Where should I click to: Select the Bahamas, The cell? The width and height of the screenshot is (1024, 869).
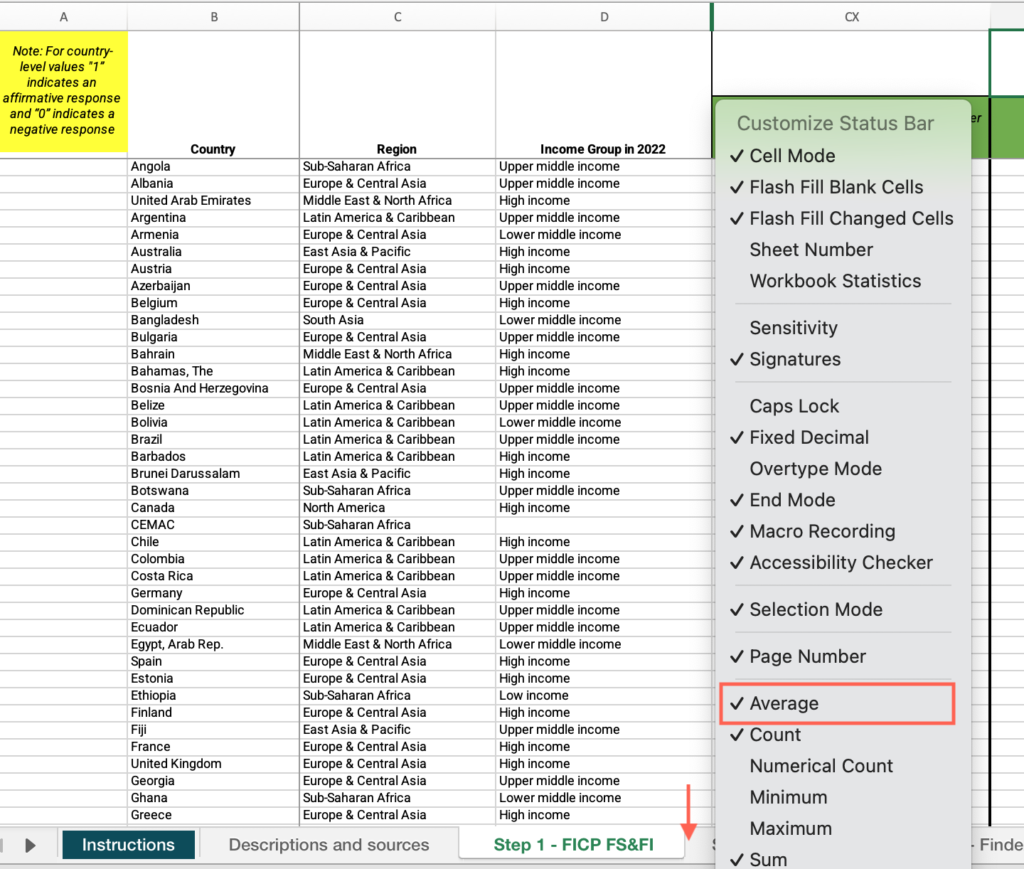coord(214,371)
